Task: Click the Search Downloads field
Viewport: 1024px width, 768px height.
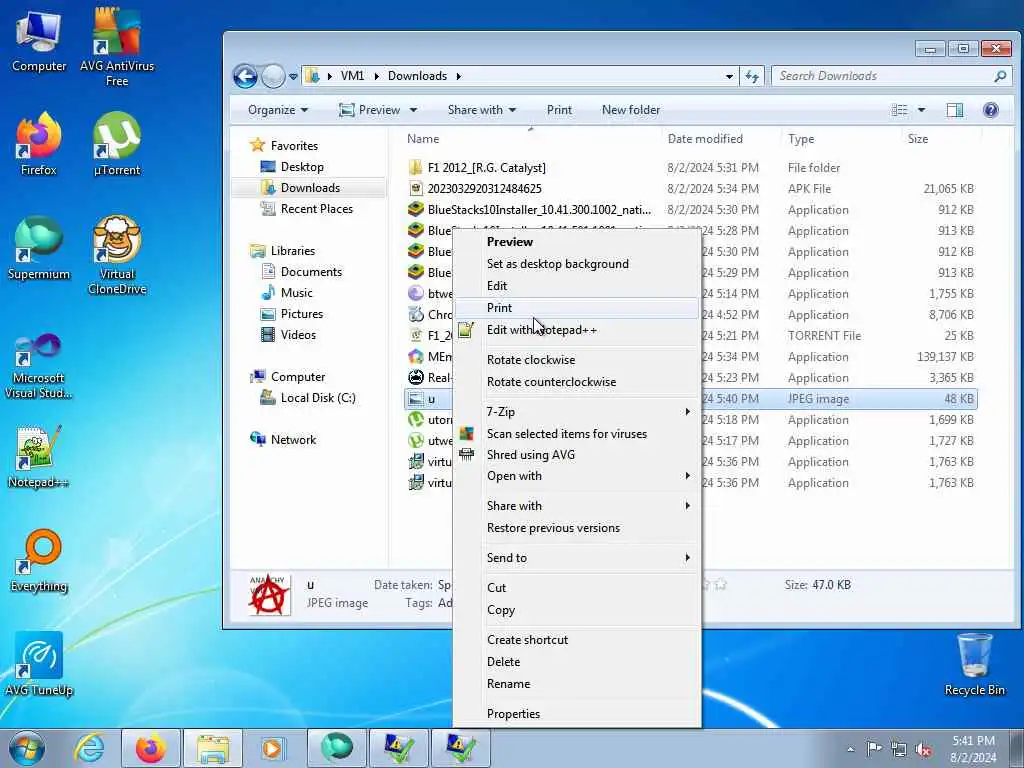Action: [x=891, y=76]
